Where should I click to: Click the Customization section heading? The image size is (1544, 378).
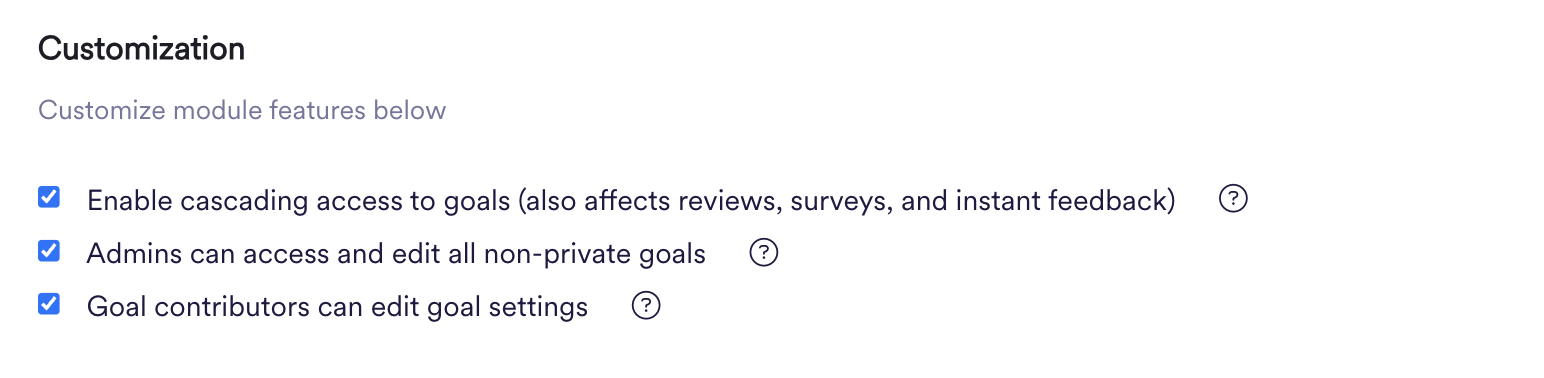[x=141, y=49]
